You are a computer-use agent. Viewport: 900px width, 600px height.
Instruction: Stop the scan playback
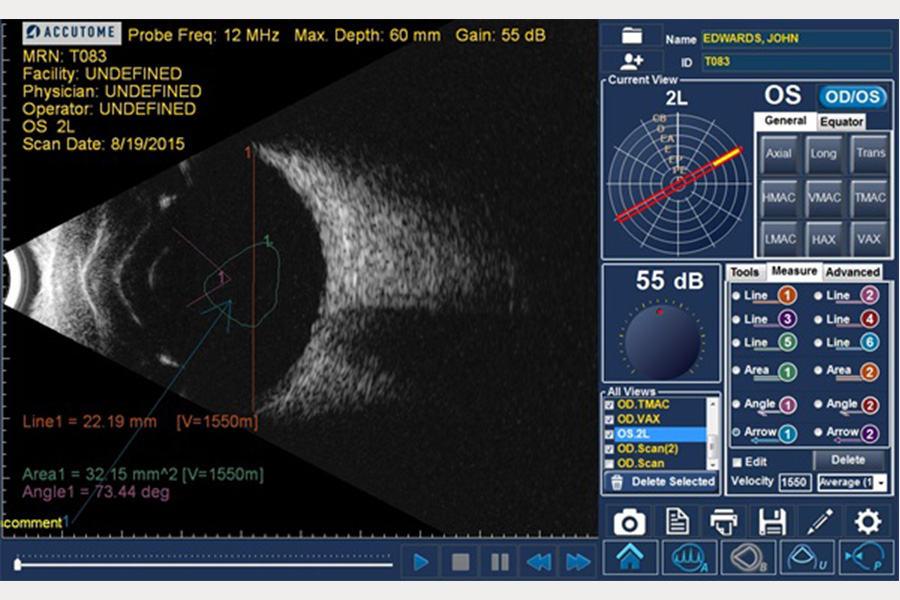[x=460, y=562]
